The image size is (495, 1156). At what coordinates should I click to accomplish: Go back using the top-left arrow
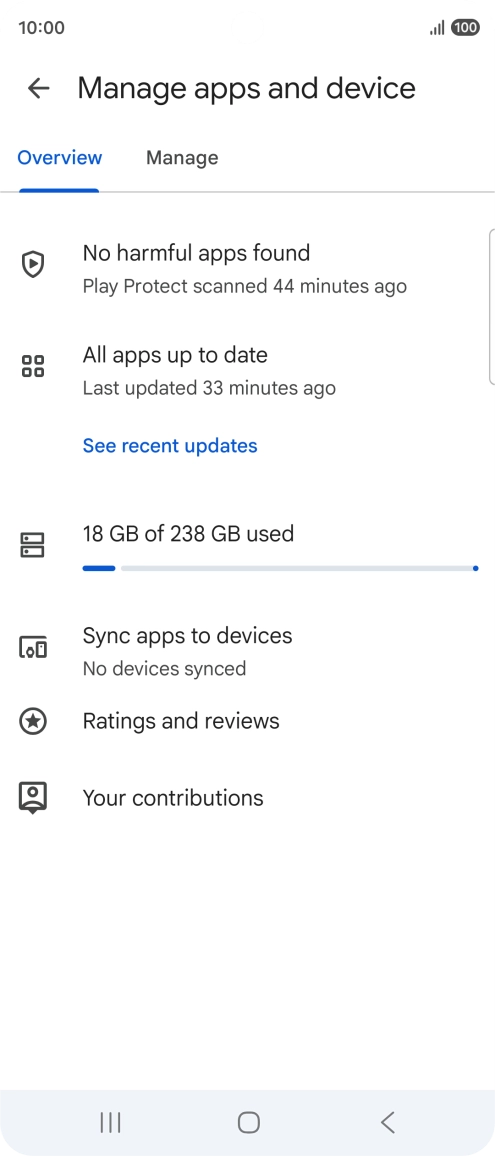coord(38,88)
